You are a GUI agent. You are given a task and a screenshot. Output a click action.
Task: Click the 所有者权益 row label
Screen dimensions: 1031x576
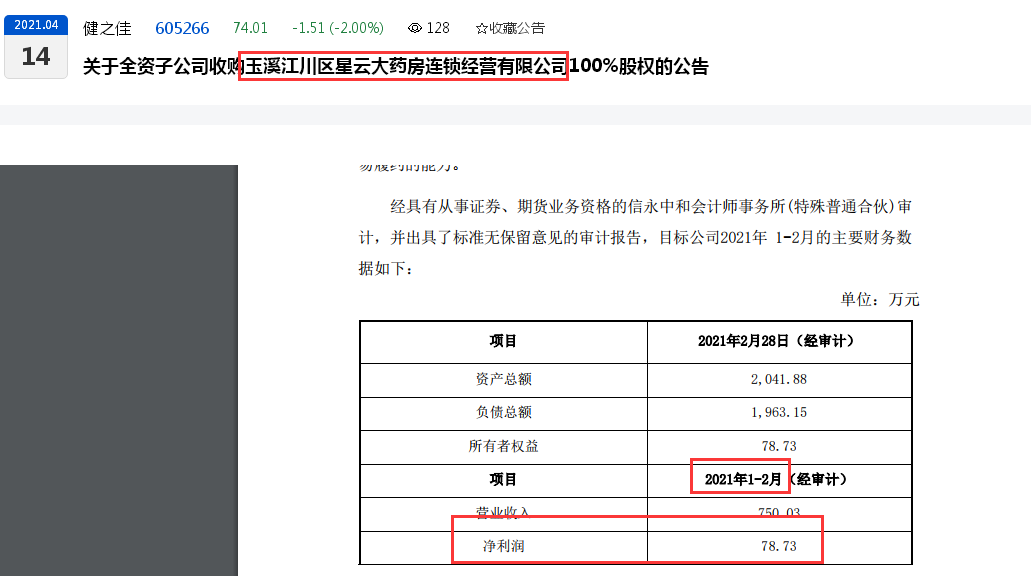pos(503,446)
